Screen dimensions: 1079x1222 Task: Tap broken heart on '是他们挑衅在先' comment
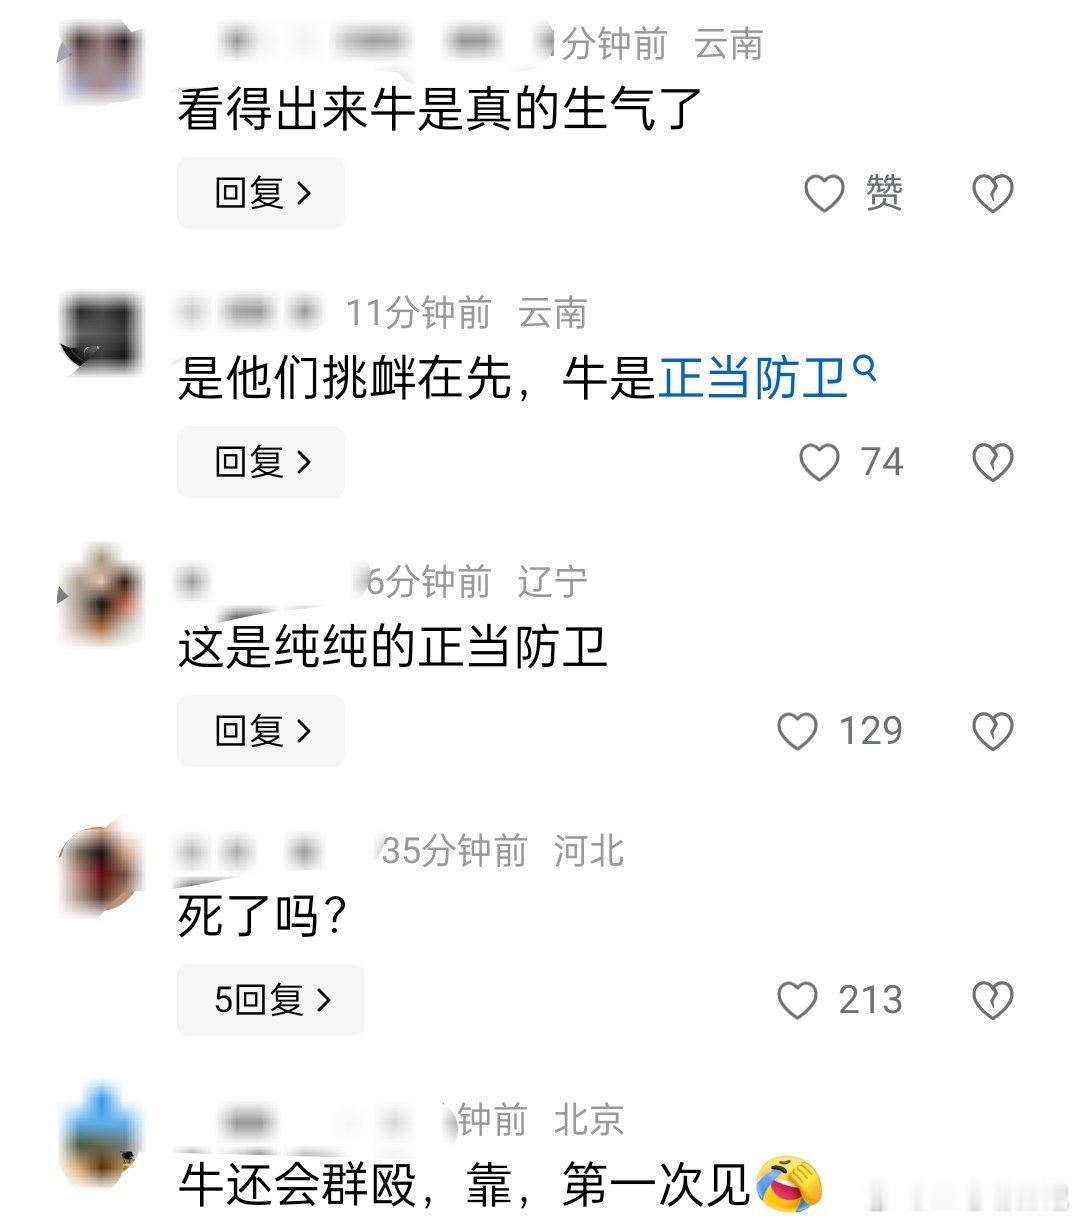click(x=993, y=462)
